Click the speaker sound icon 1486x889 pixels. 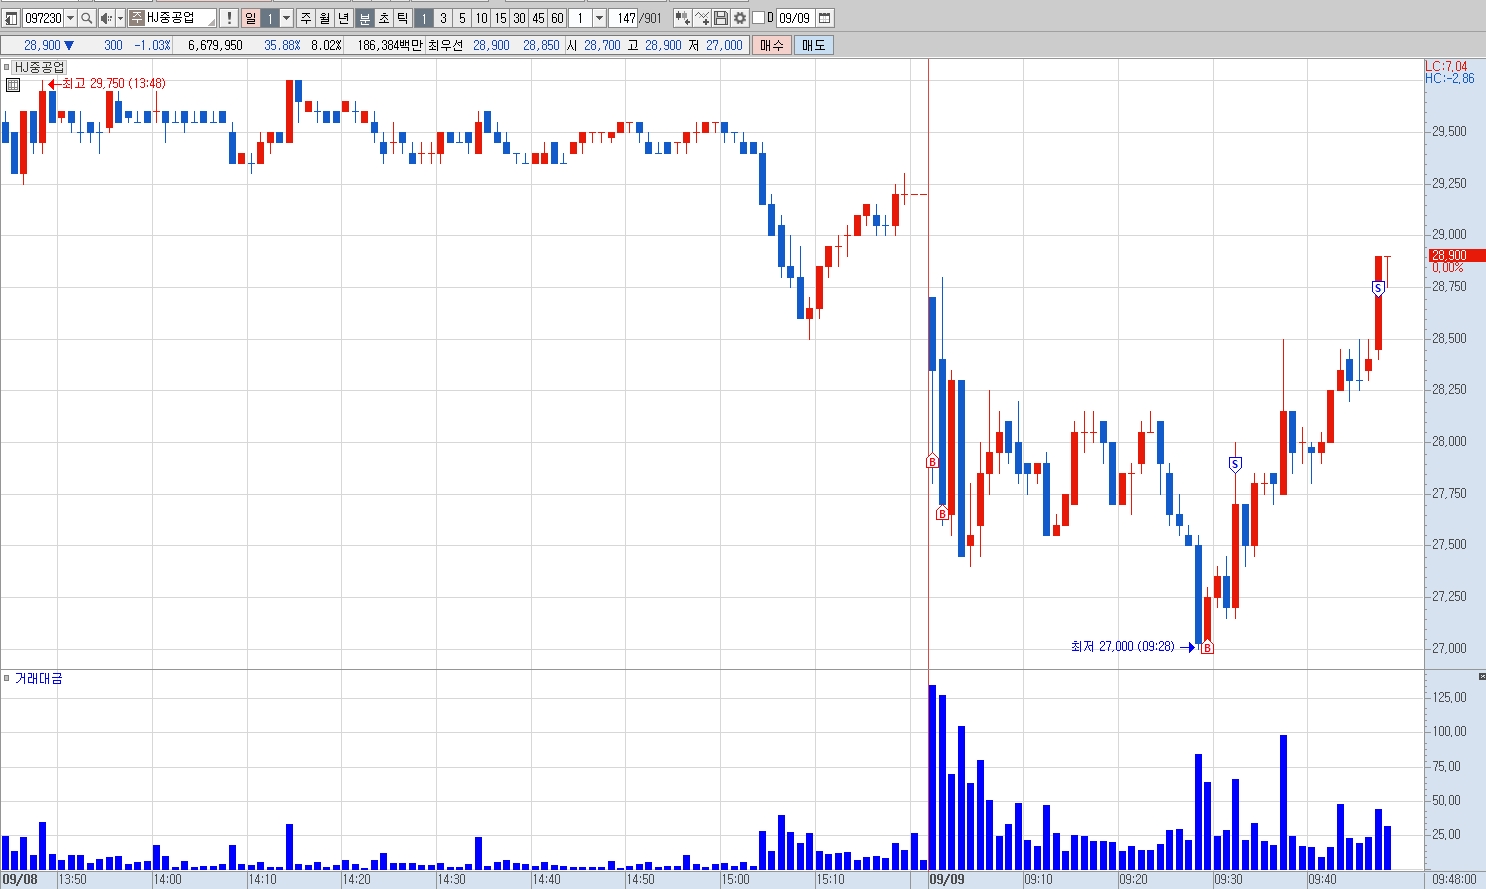pyautogui.click(x=106, y=18)
